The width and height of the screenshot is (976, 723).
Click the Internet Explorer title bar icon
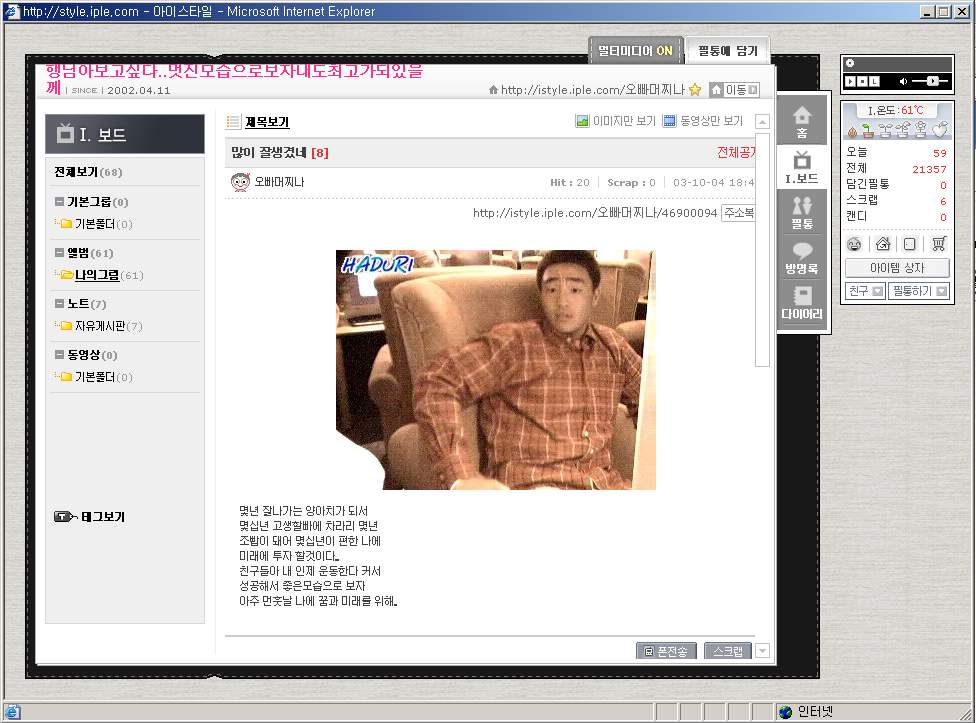(x=12, y=11)
